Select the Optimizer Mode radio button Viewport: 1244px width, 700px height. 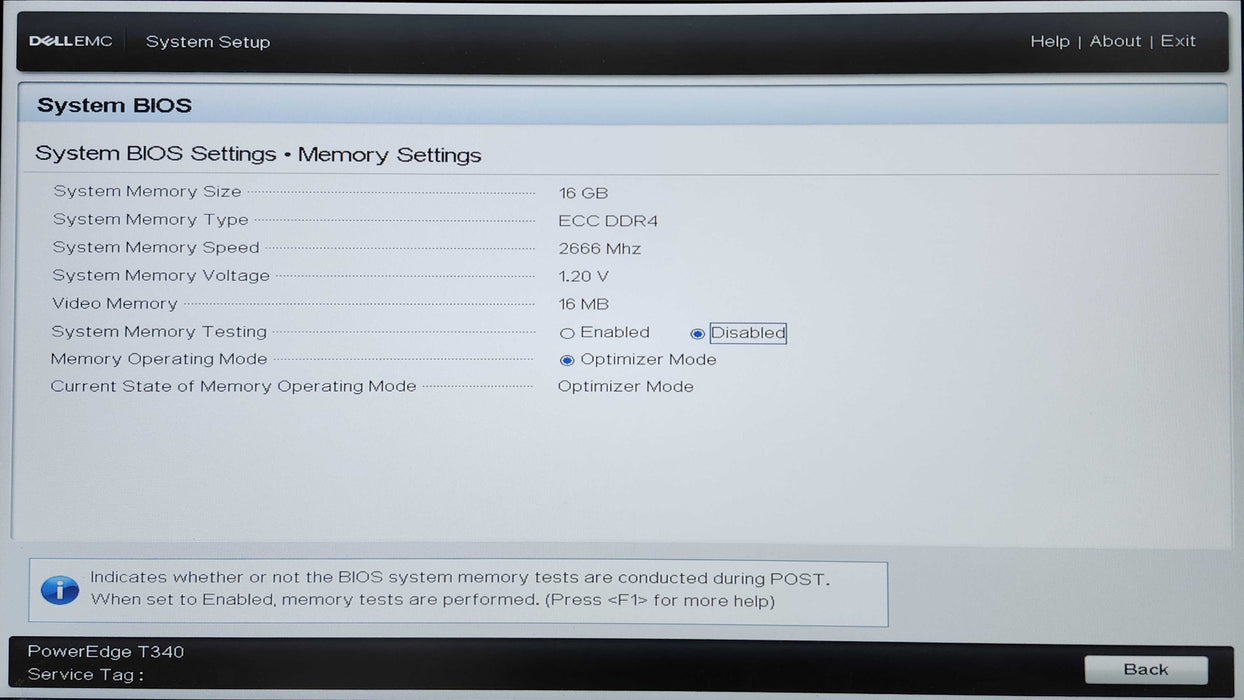pos(568,360)
